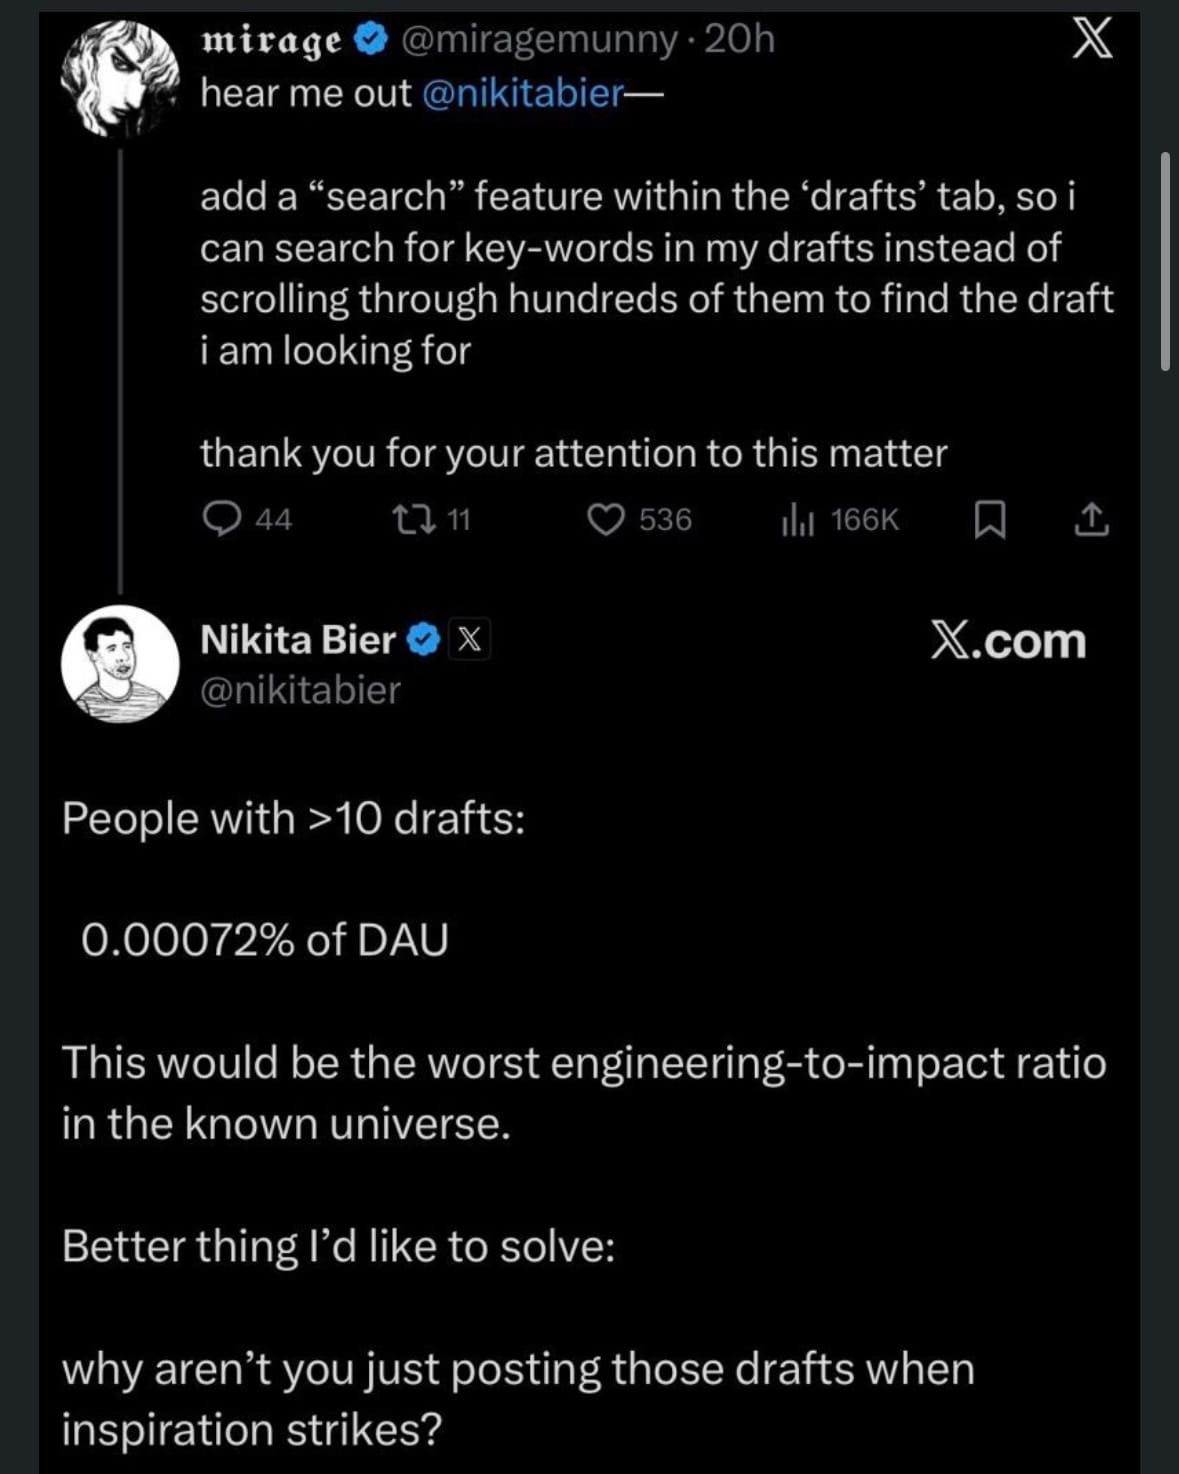Click the X.com watermark text
1179x1474 pixels.
(x=1008, y=640)
